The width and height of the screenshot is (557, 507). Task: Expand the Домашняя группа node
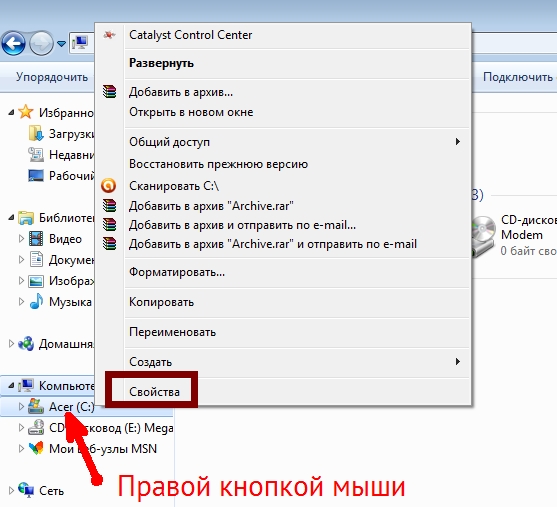(11, 344)
